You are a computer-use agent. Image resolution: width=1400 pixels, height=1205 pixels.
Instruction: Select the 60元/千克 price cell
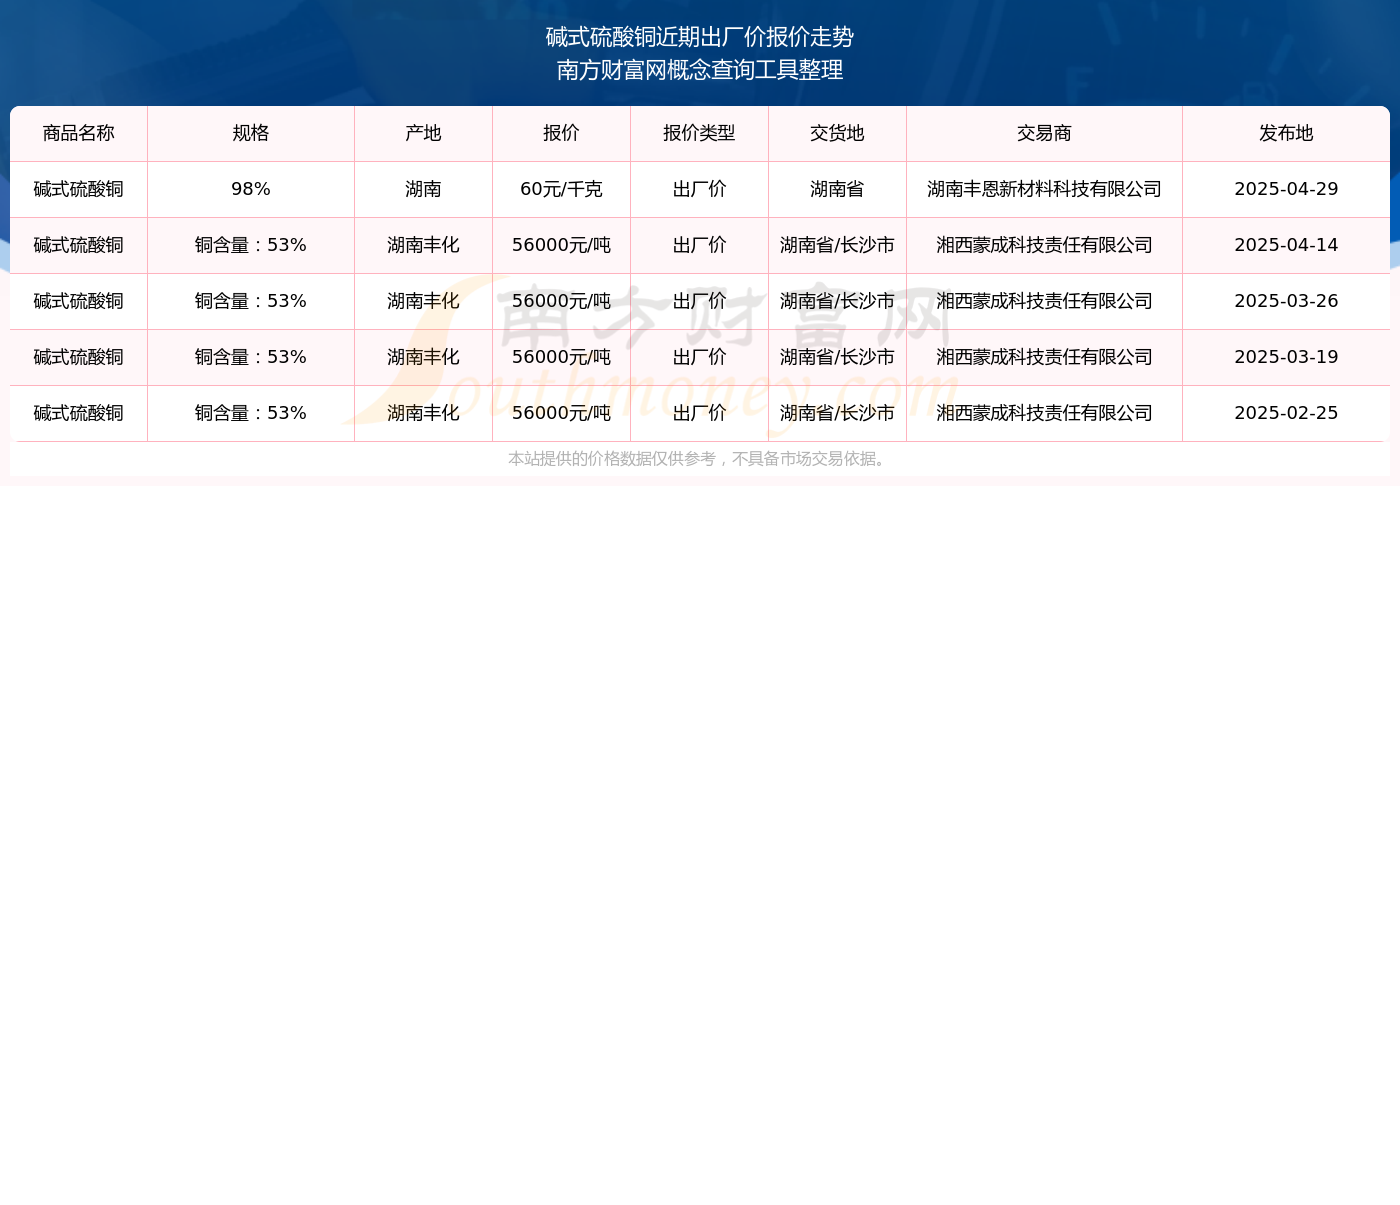coord(561,189)
